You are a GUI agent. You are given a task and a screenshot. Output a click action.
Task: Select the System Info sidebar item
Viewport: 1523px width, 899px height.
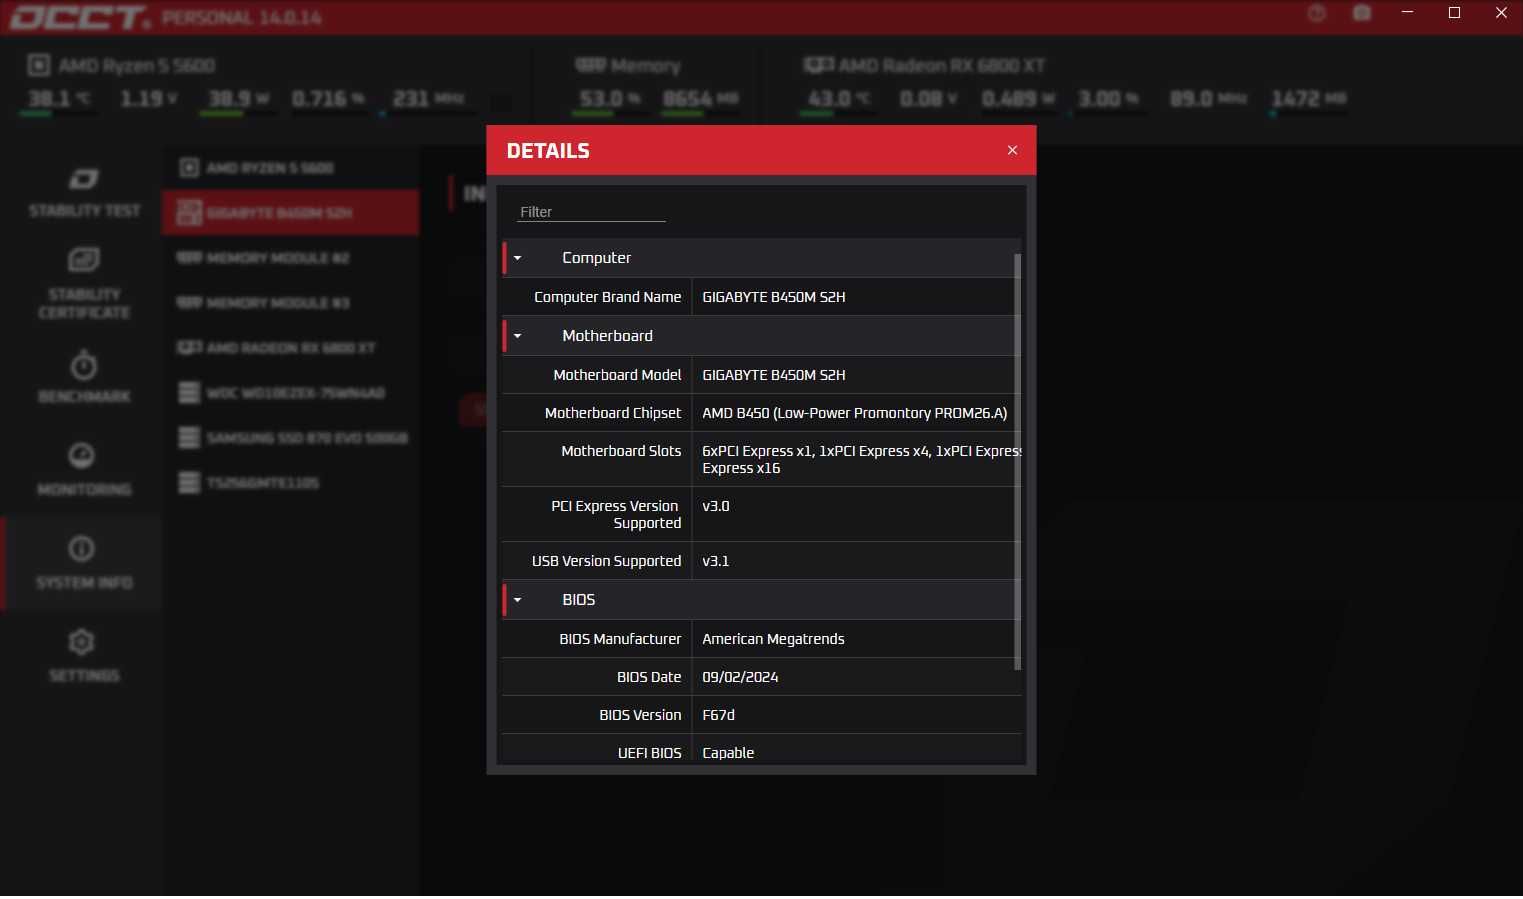pos(83,563)
